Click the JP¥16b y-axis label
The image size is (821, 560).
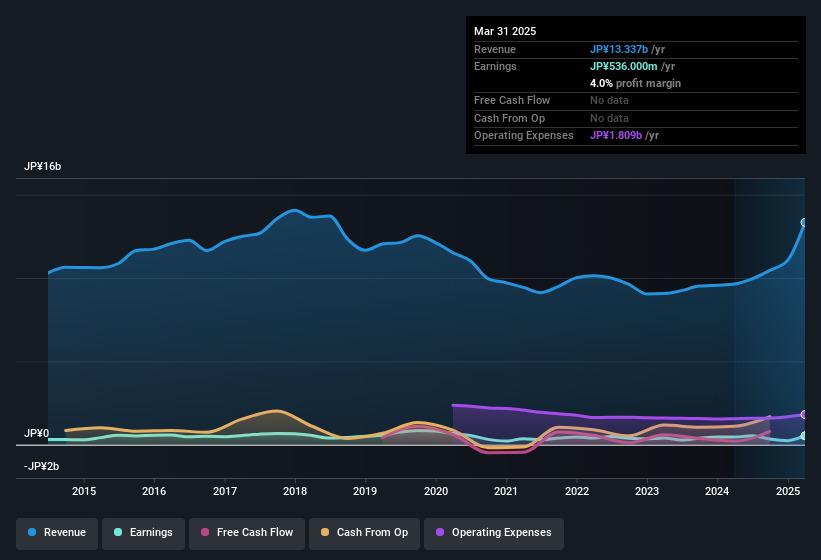tap(42, 166)
